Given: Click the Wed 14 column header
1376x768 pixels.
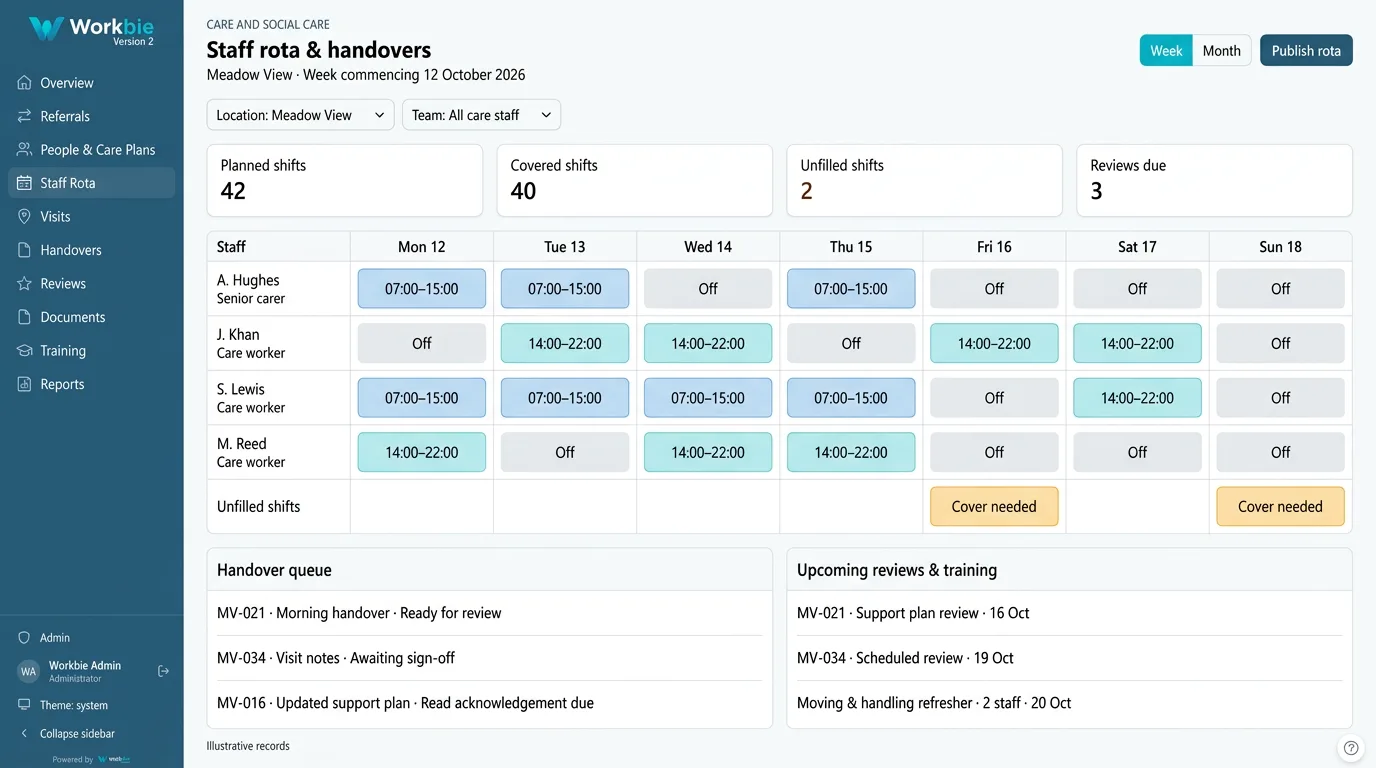Looking at the screenshot, I should 708,247.
